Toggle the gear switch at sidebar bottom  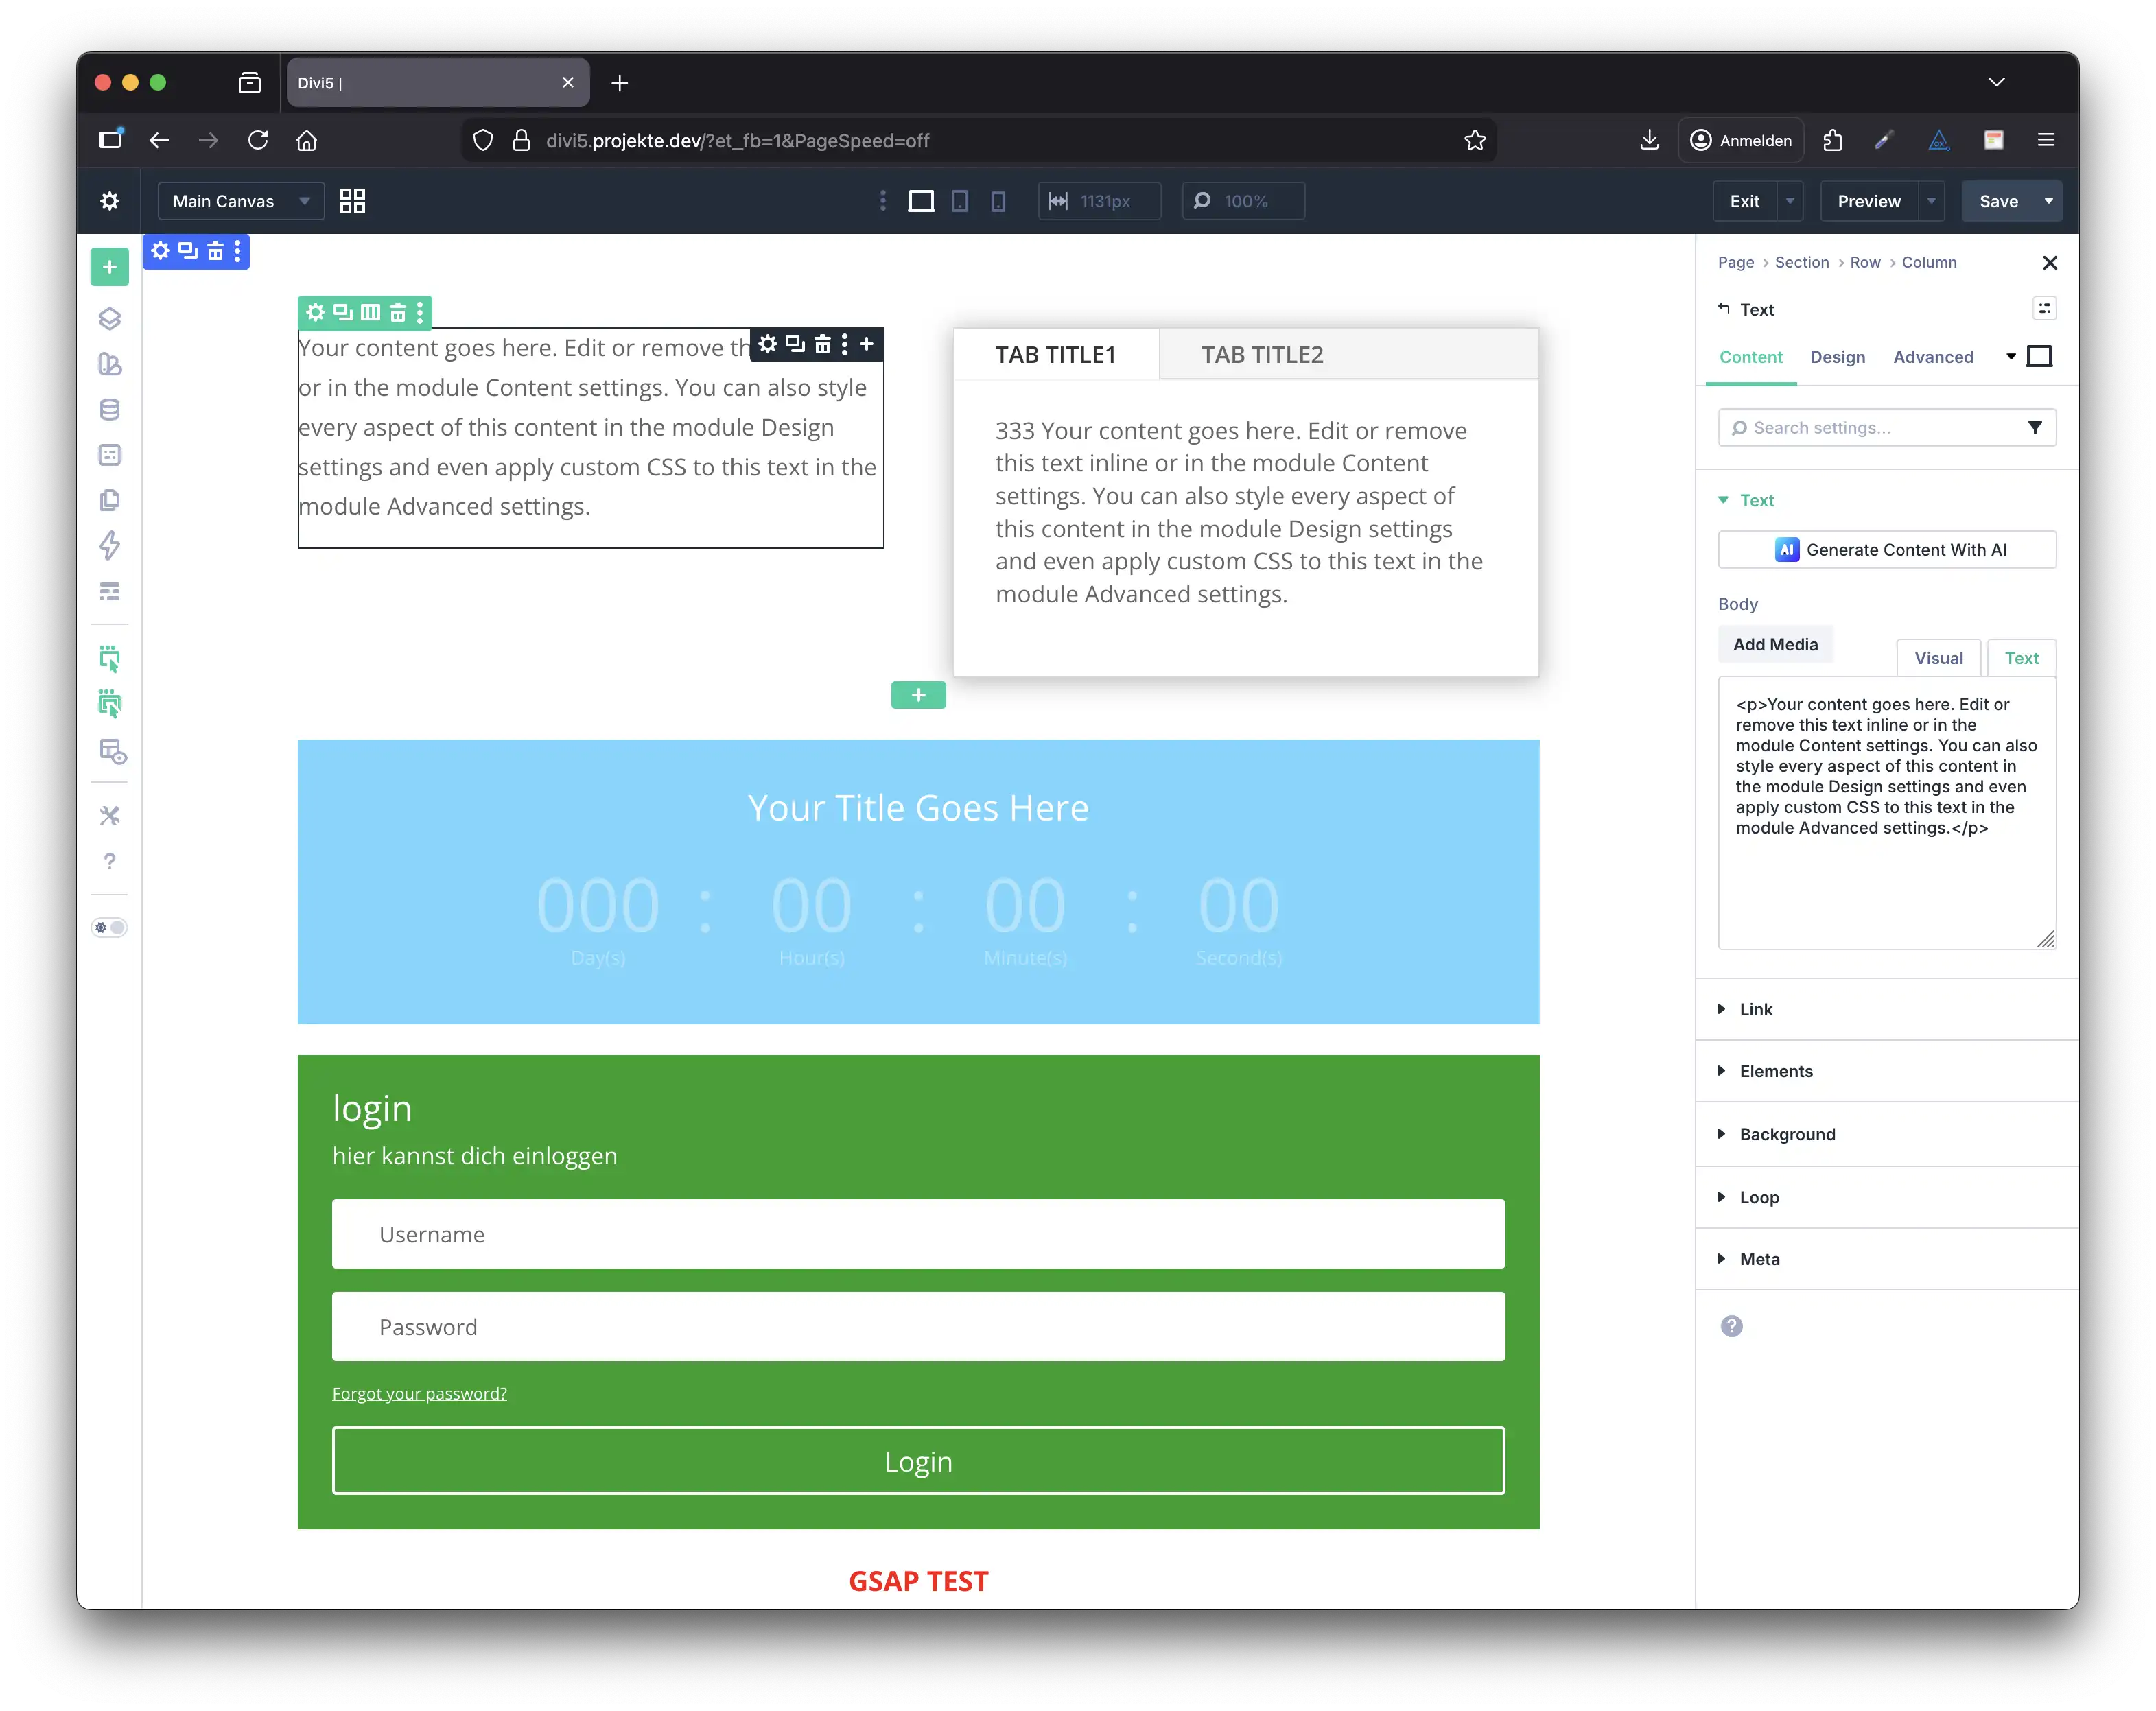click(x=110, y=928)
